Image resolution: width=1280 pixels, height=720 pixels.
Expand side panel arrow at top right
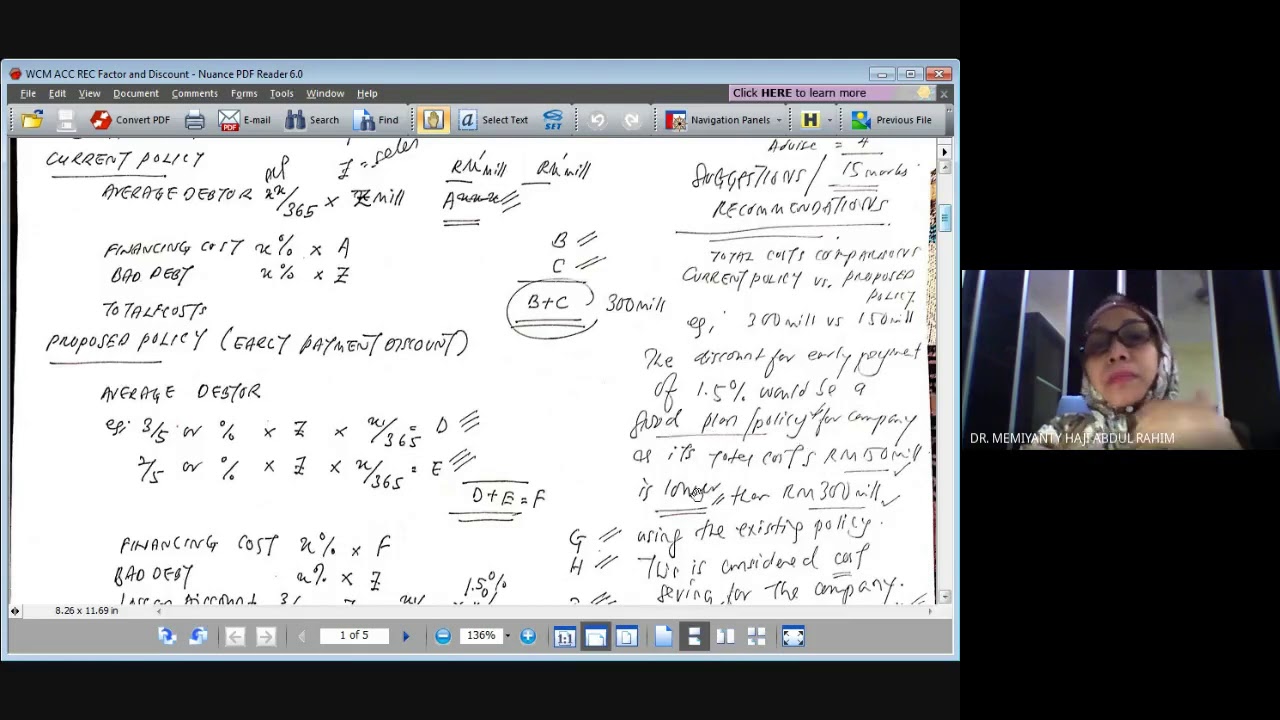[x=944, y=152]
